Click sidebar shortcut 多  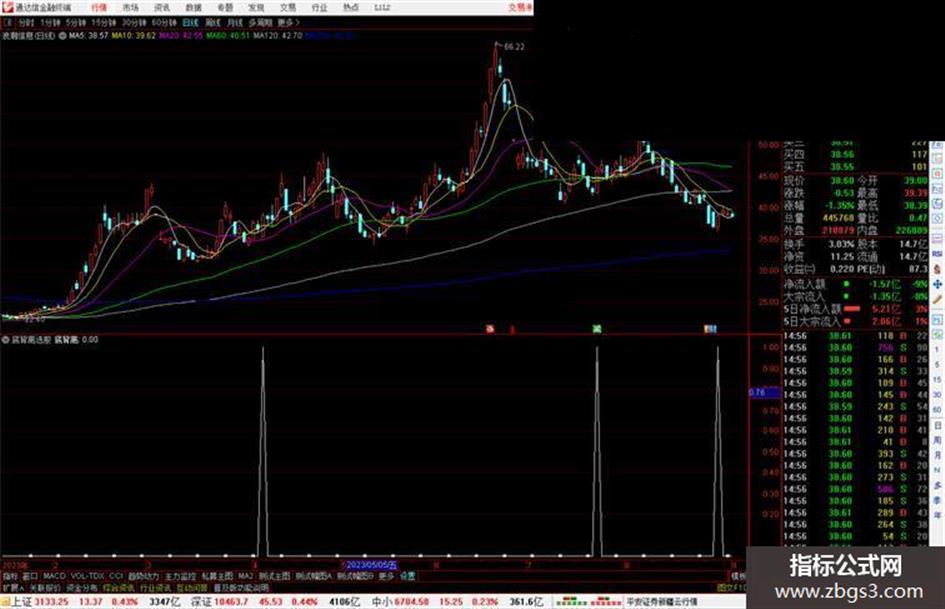tap(937, 485)
